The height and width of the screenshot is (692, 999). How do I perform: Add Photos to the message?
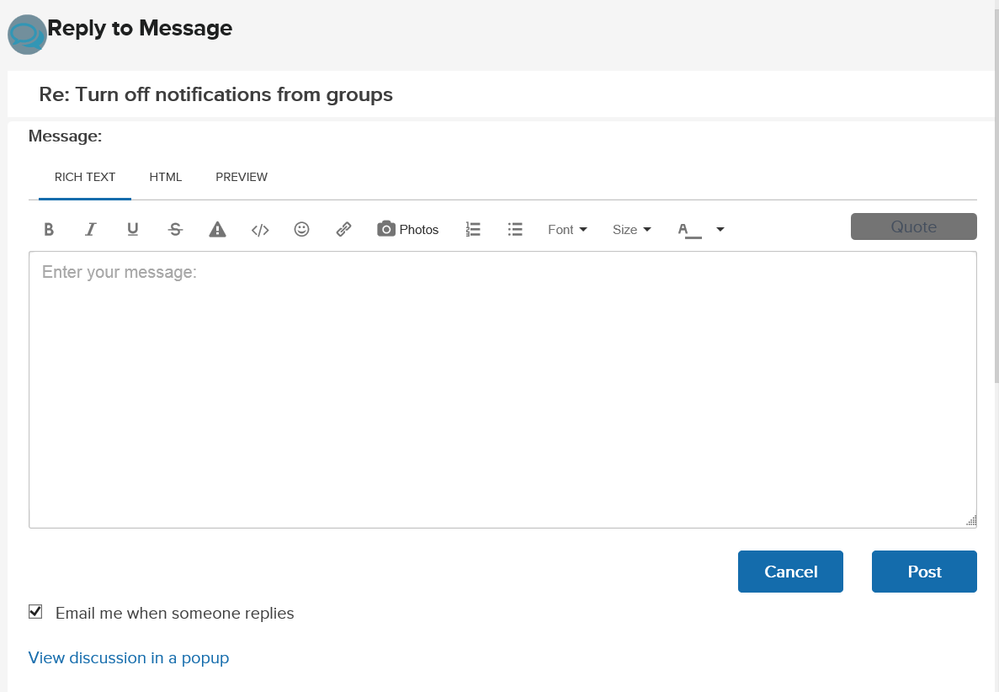pos(408,229)
